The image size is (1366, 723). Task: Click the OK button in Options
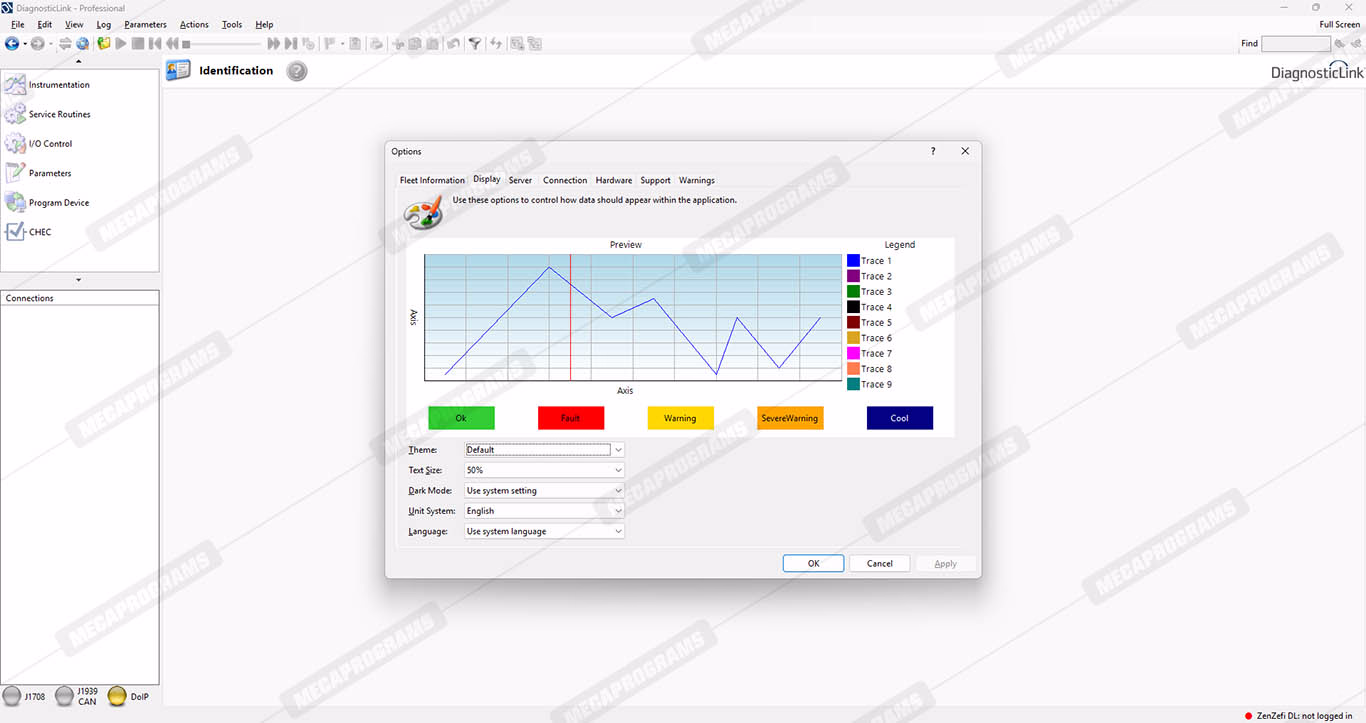tap(813, 564)
